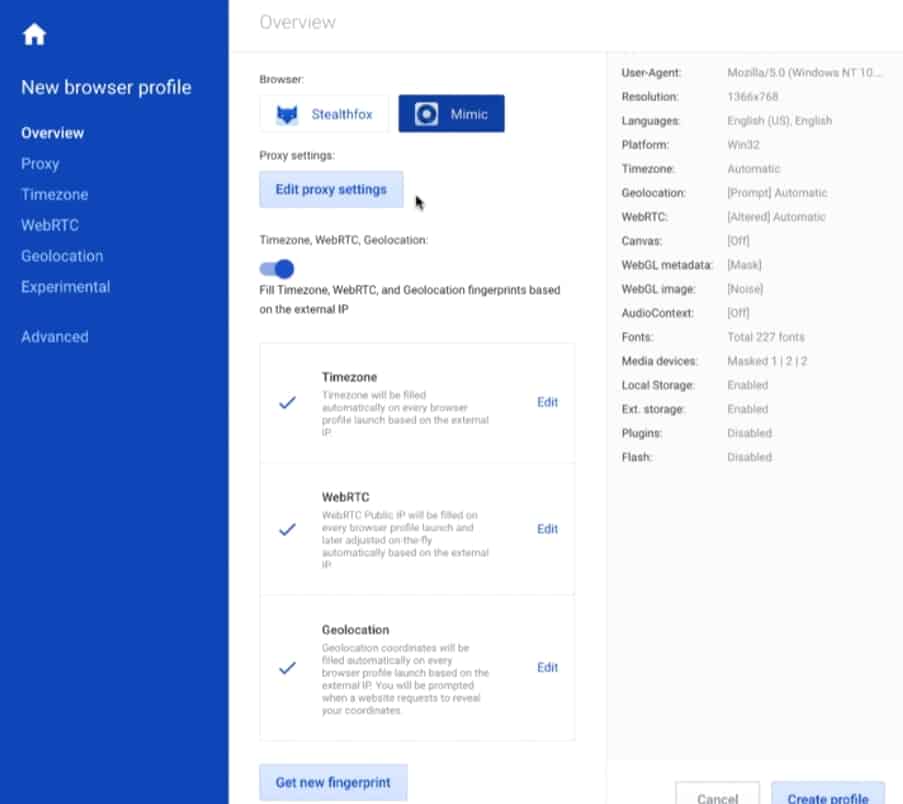The width and height of the screenshot is (903, 804).
Task: Click the Timezone value Automatic in summary
Action: (753, 169)
